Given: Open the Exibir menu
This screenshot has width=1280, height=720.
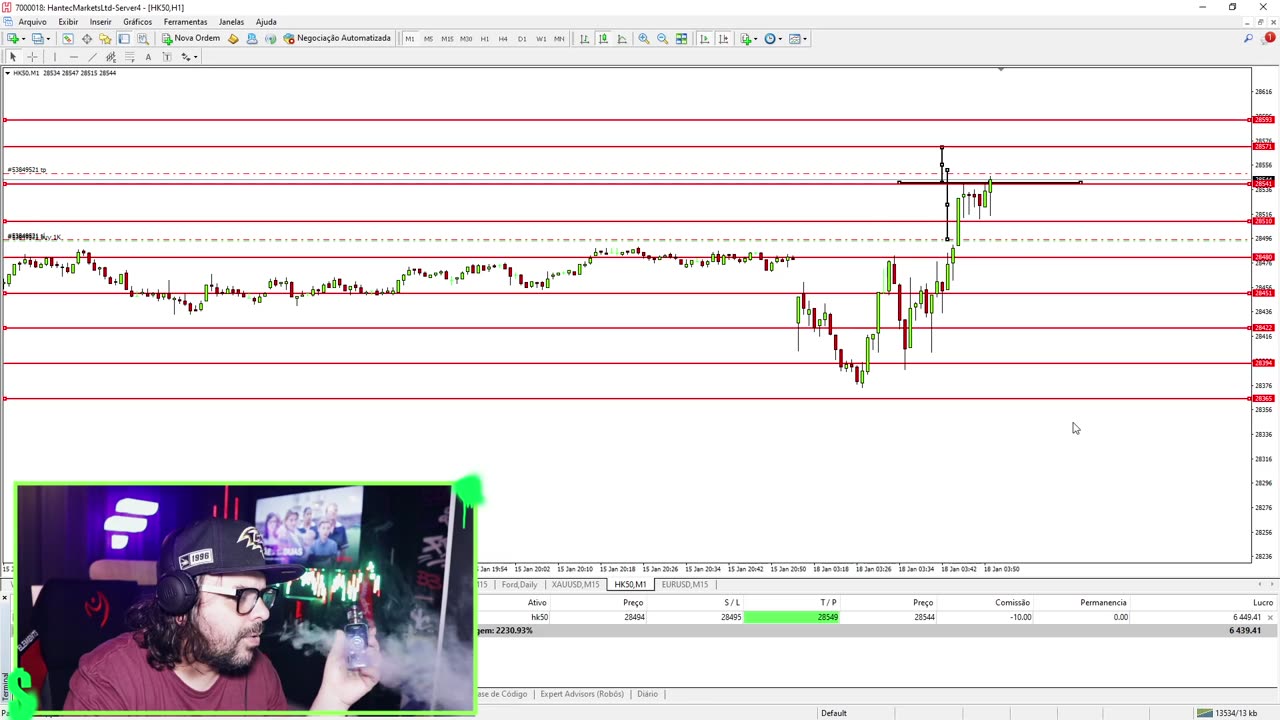Looking at the screenshot, I should (68, 22).
